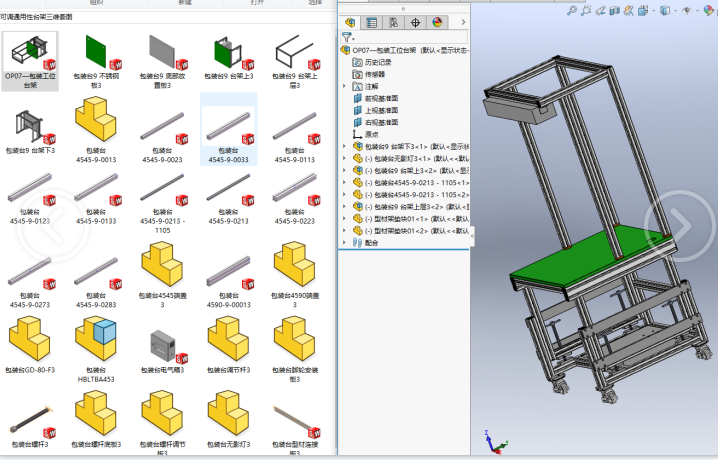Click the arrow to show more manager tabs
The image size is (718, 460).
(463, 22)
